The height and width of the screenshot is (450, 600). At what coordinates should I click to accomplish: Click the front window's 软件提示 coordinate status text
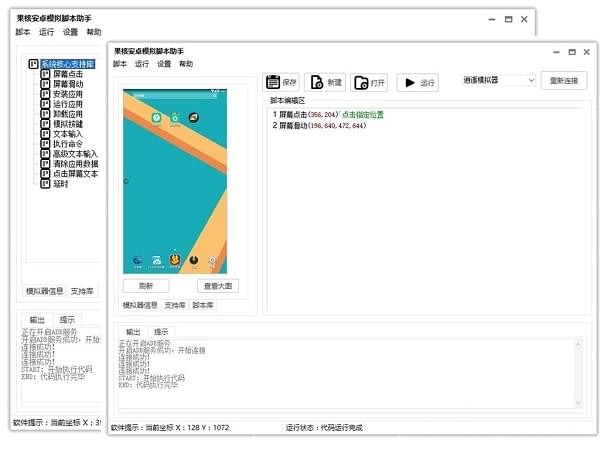tap(170, 427)
